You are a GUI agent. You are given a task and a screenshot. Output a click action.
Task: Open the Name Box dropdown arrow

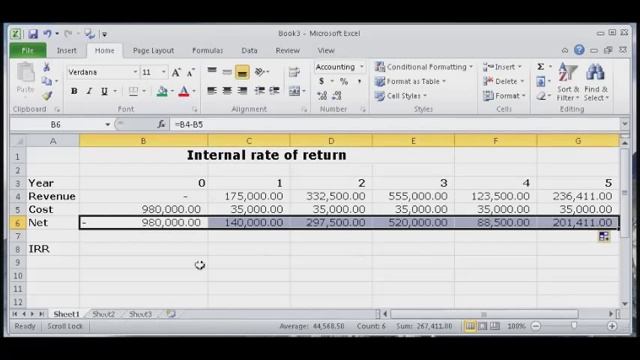[107, 124]
